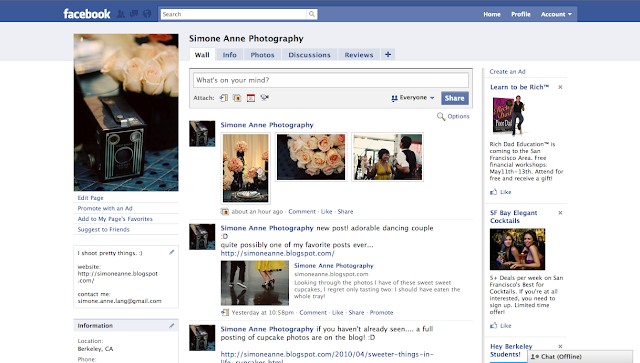The width and height of the screenshot is (640, 363).
Task: Click the Rich Dad ad image
Action: click(509, 116)
